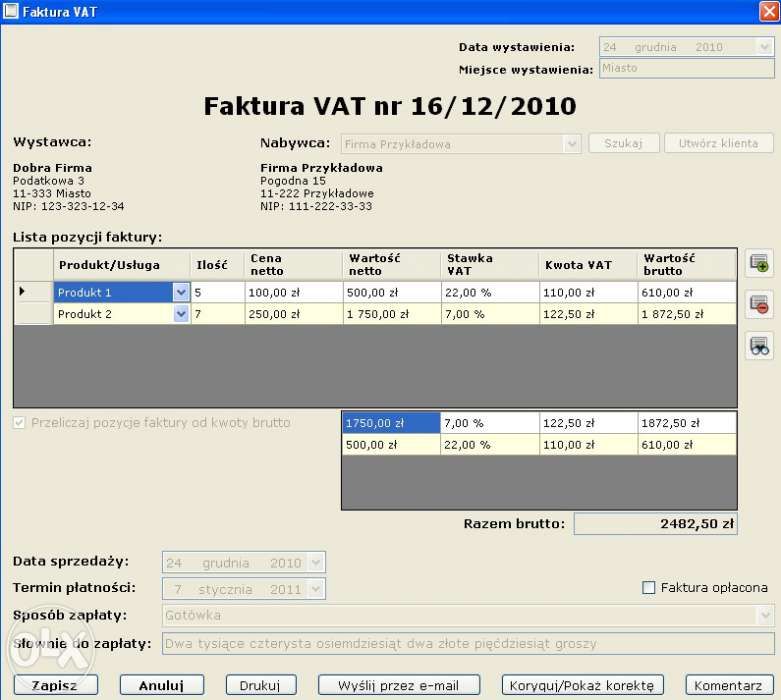Close the Faktura VAT window

click(769, 11)
